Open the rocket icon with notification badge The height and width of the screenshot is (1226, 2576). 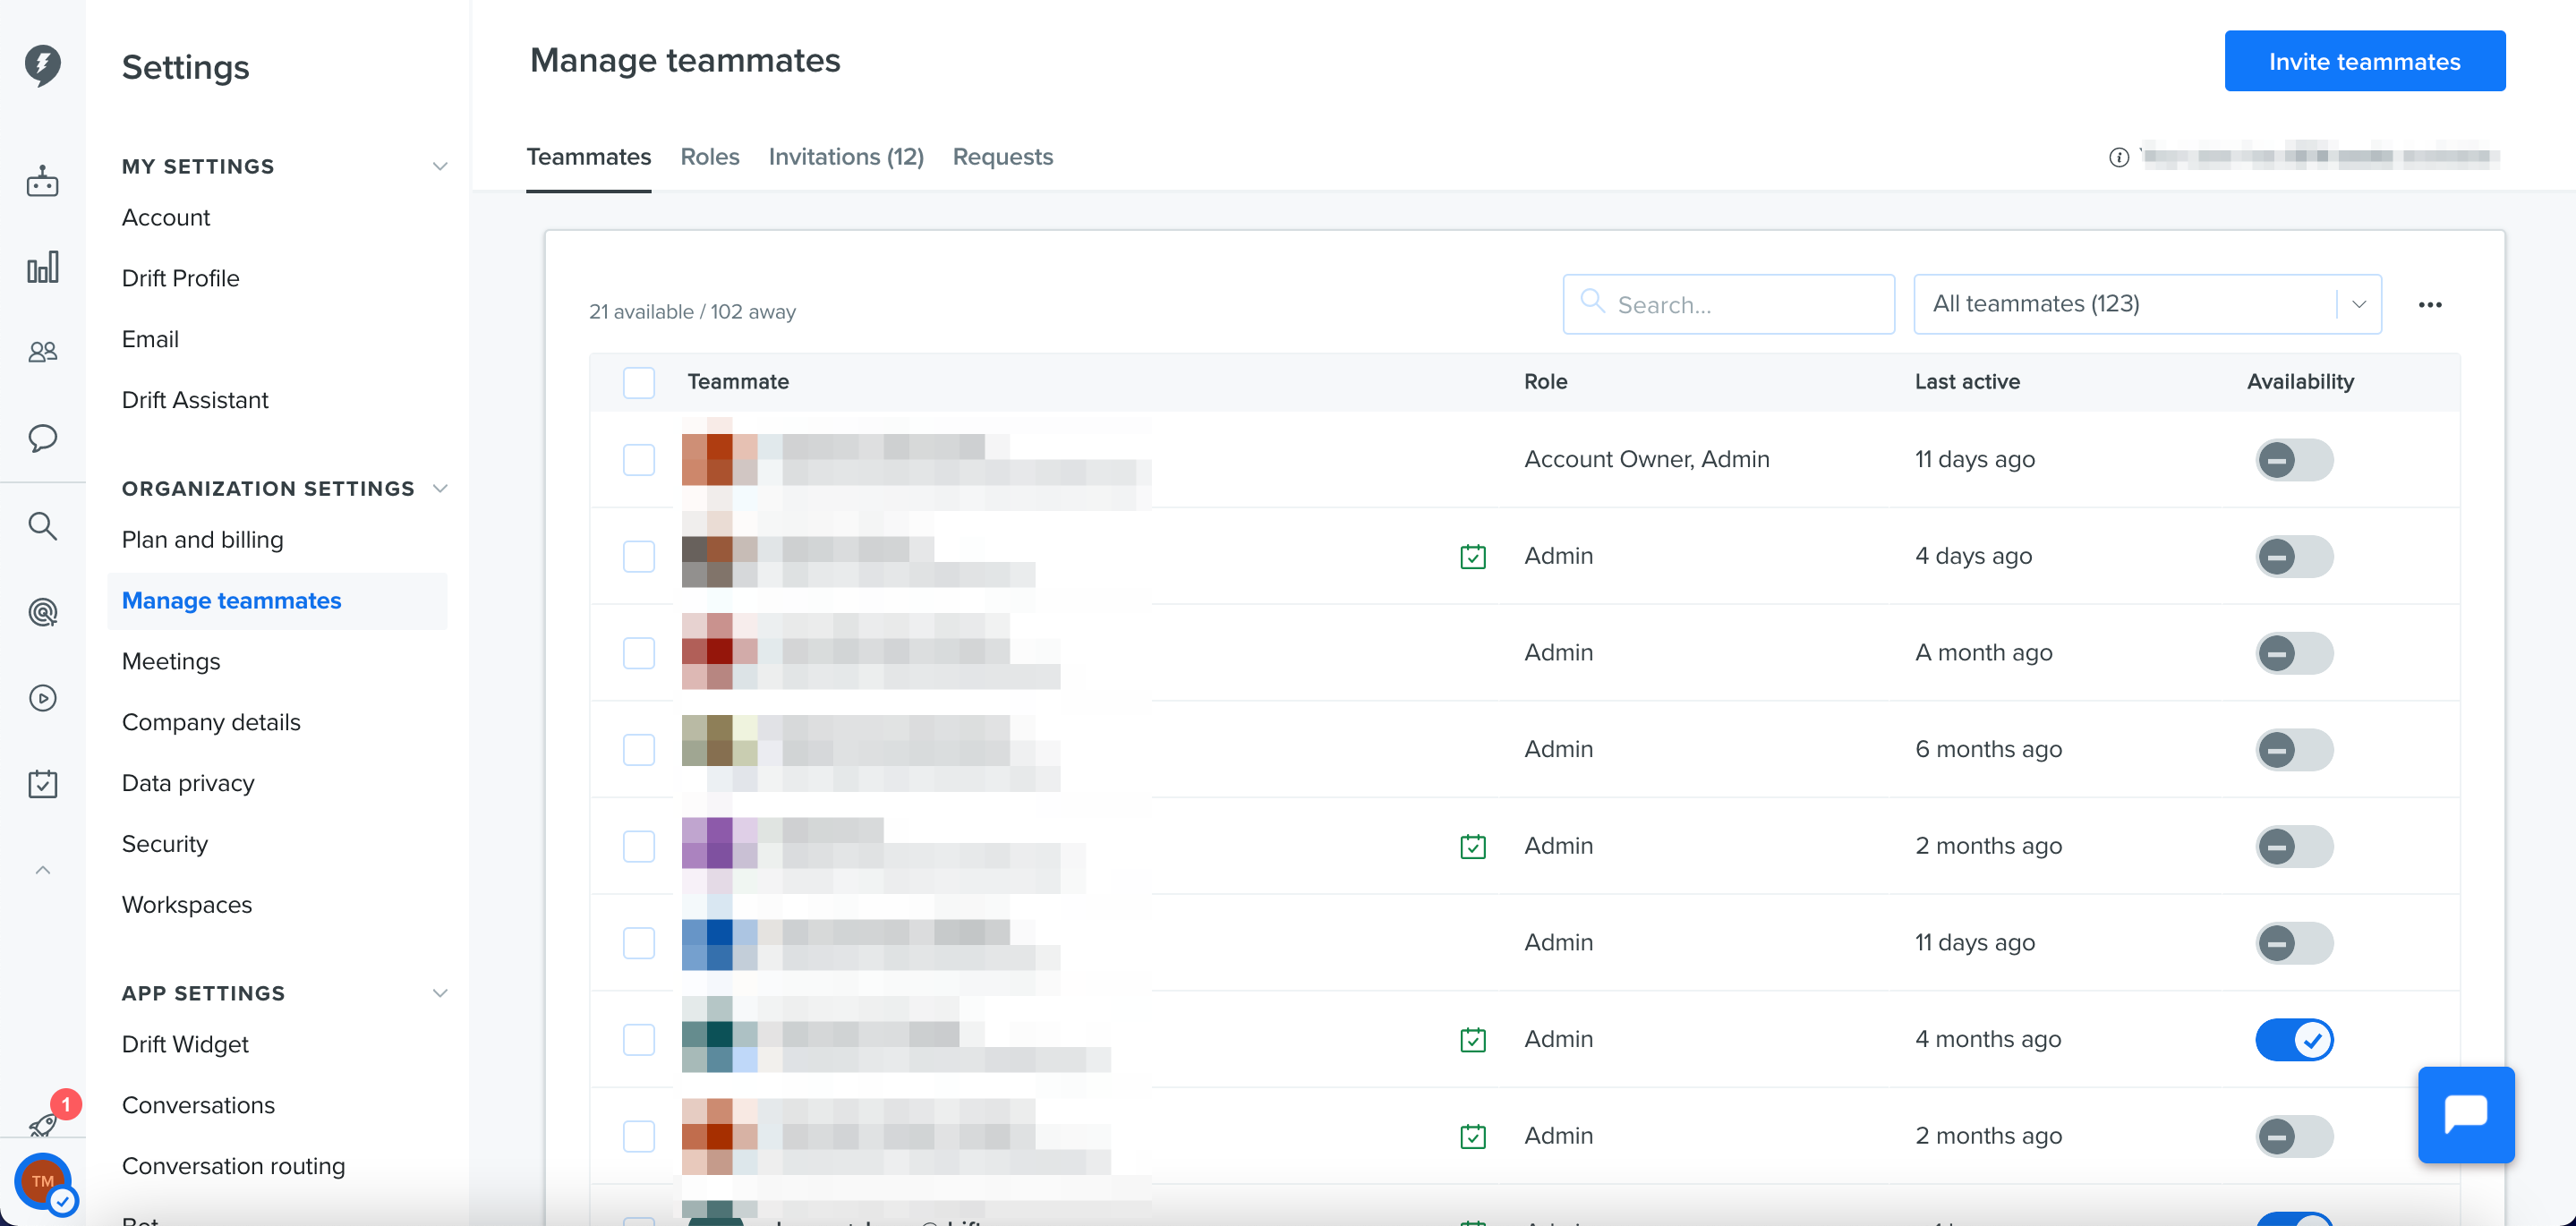pos(44,1123)
